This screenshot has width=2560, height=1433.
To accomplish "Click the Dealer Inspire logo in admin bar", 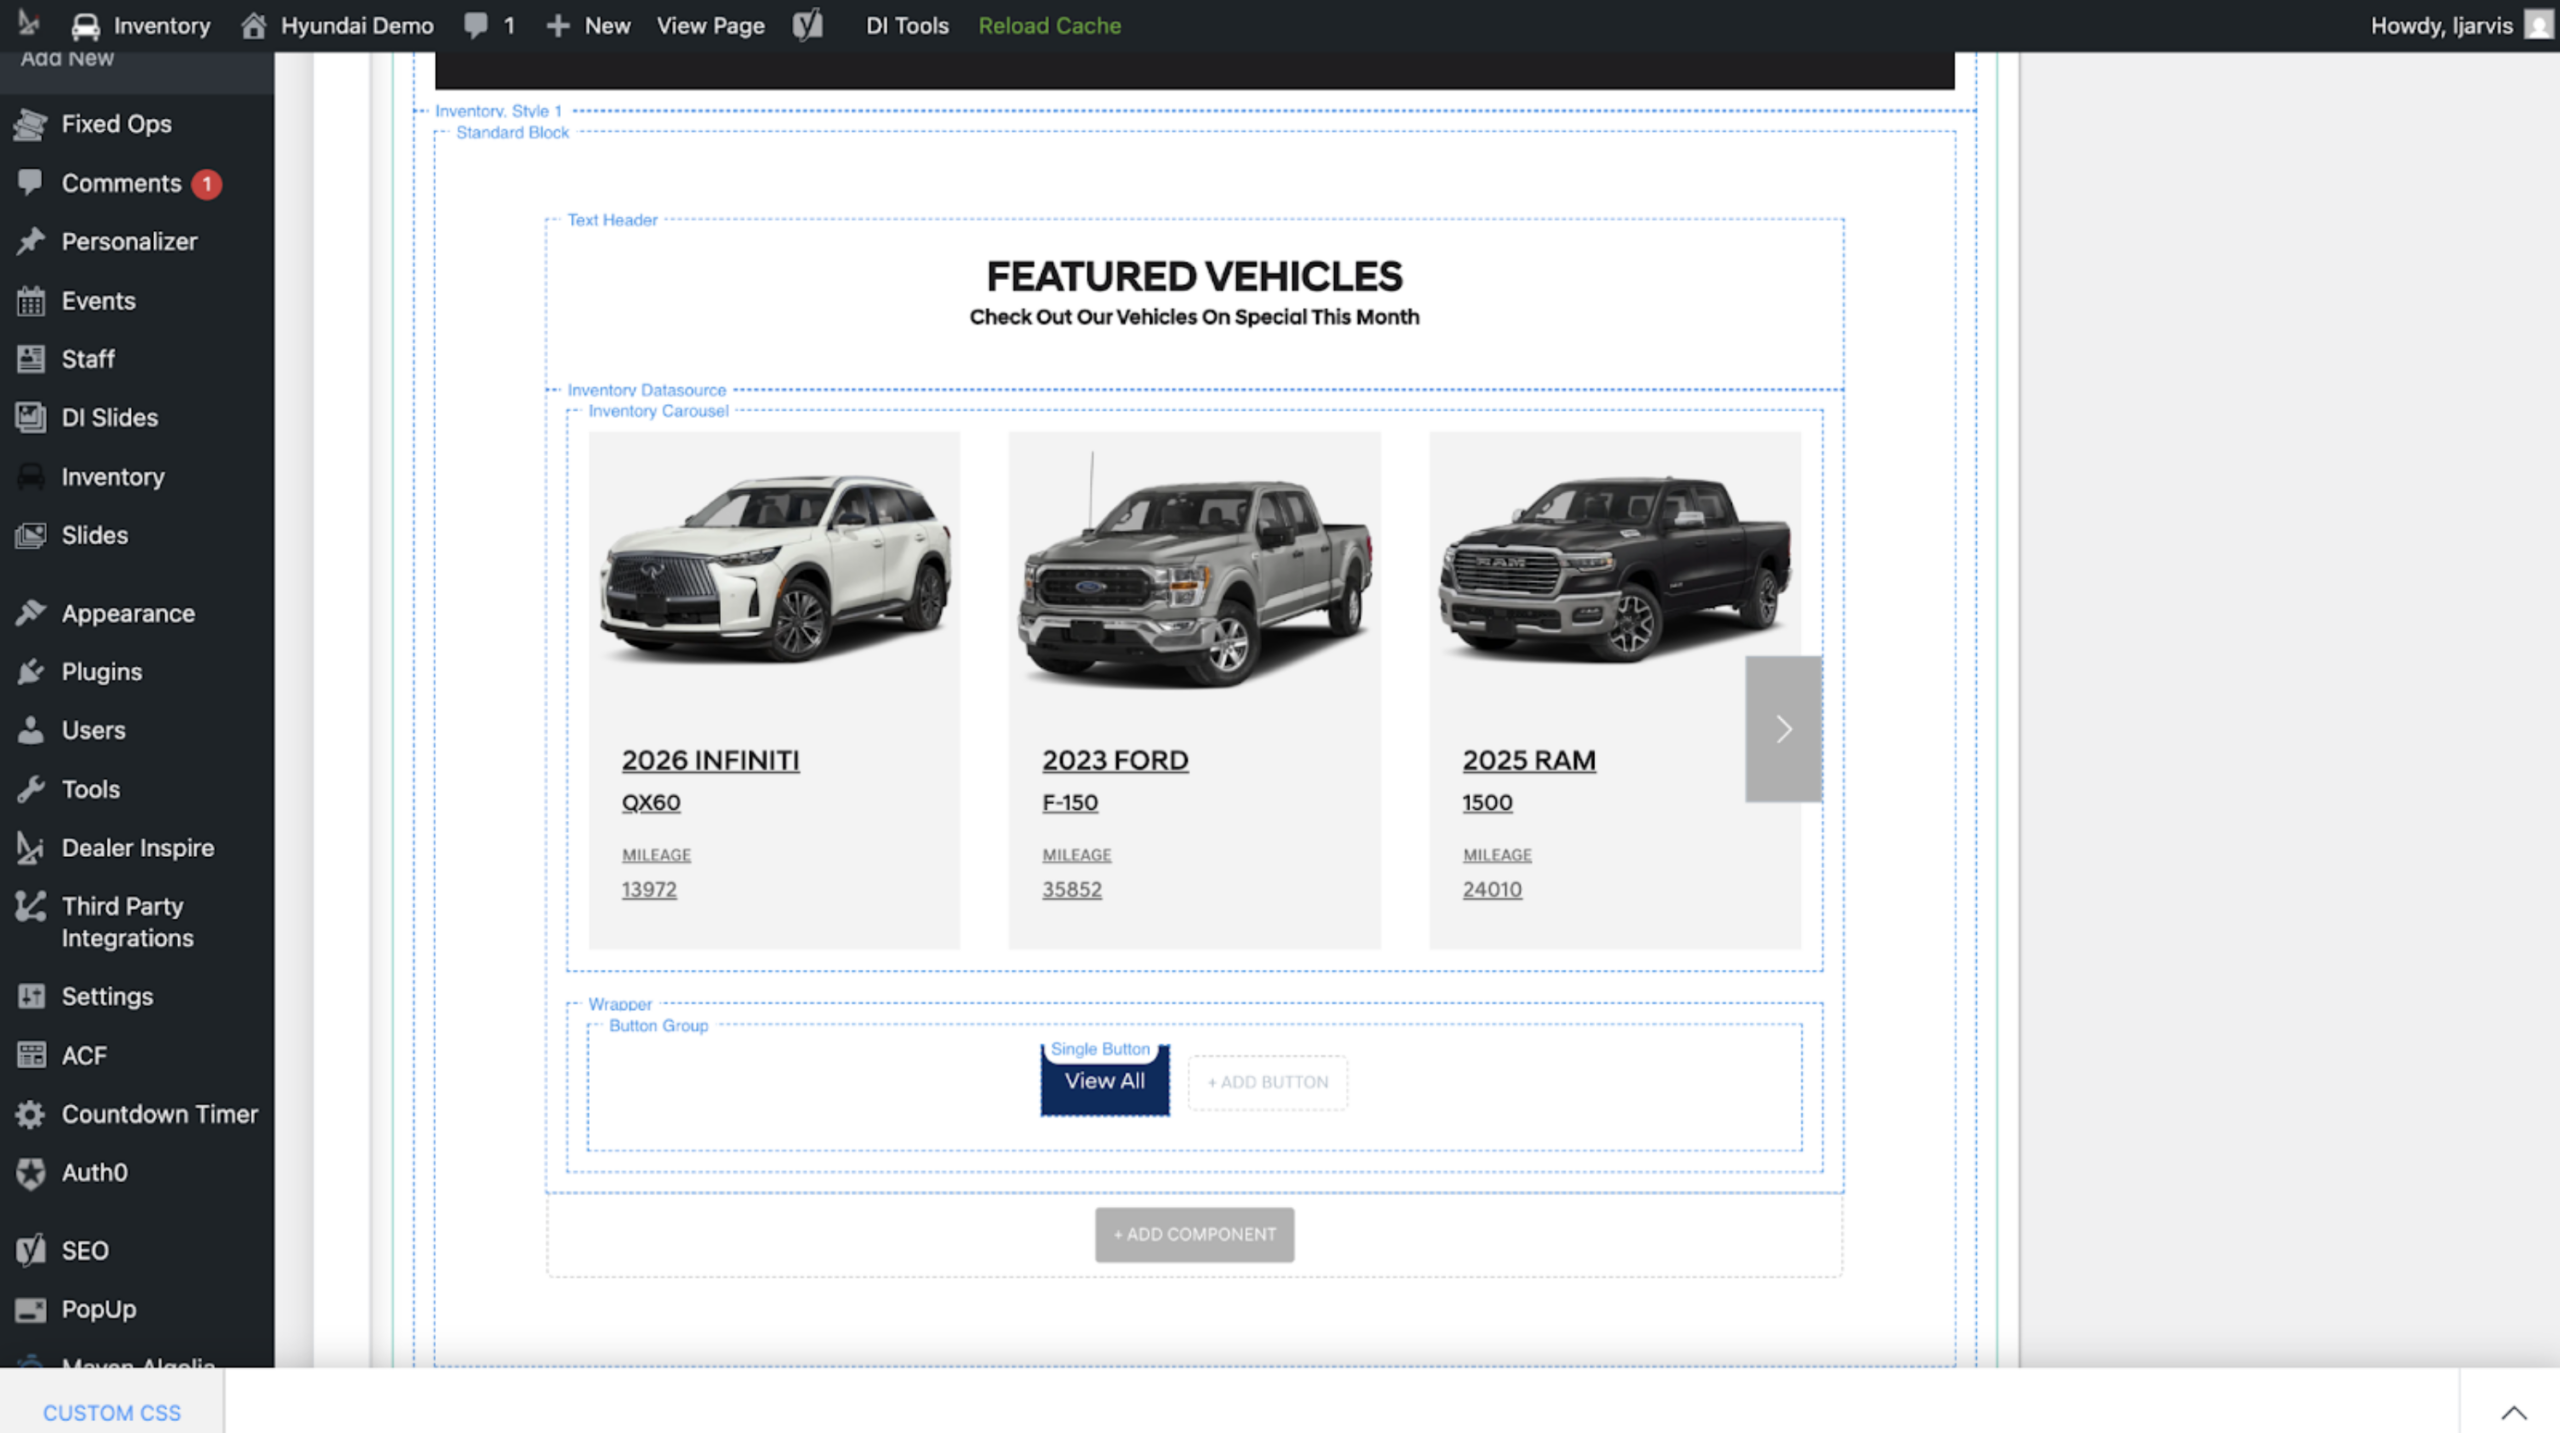I will point(29,24).
